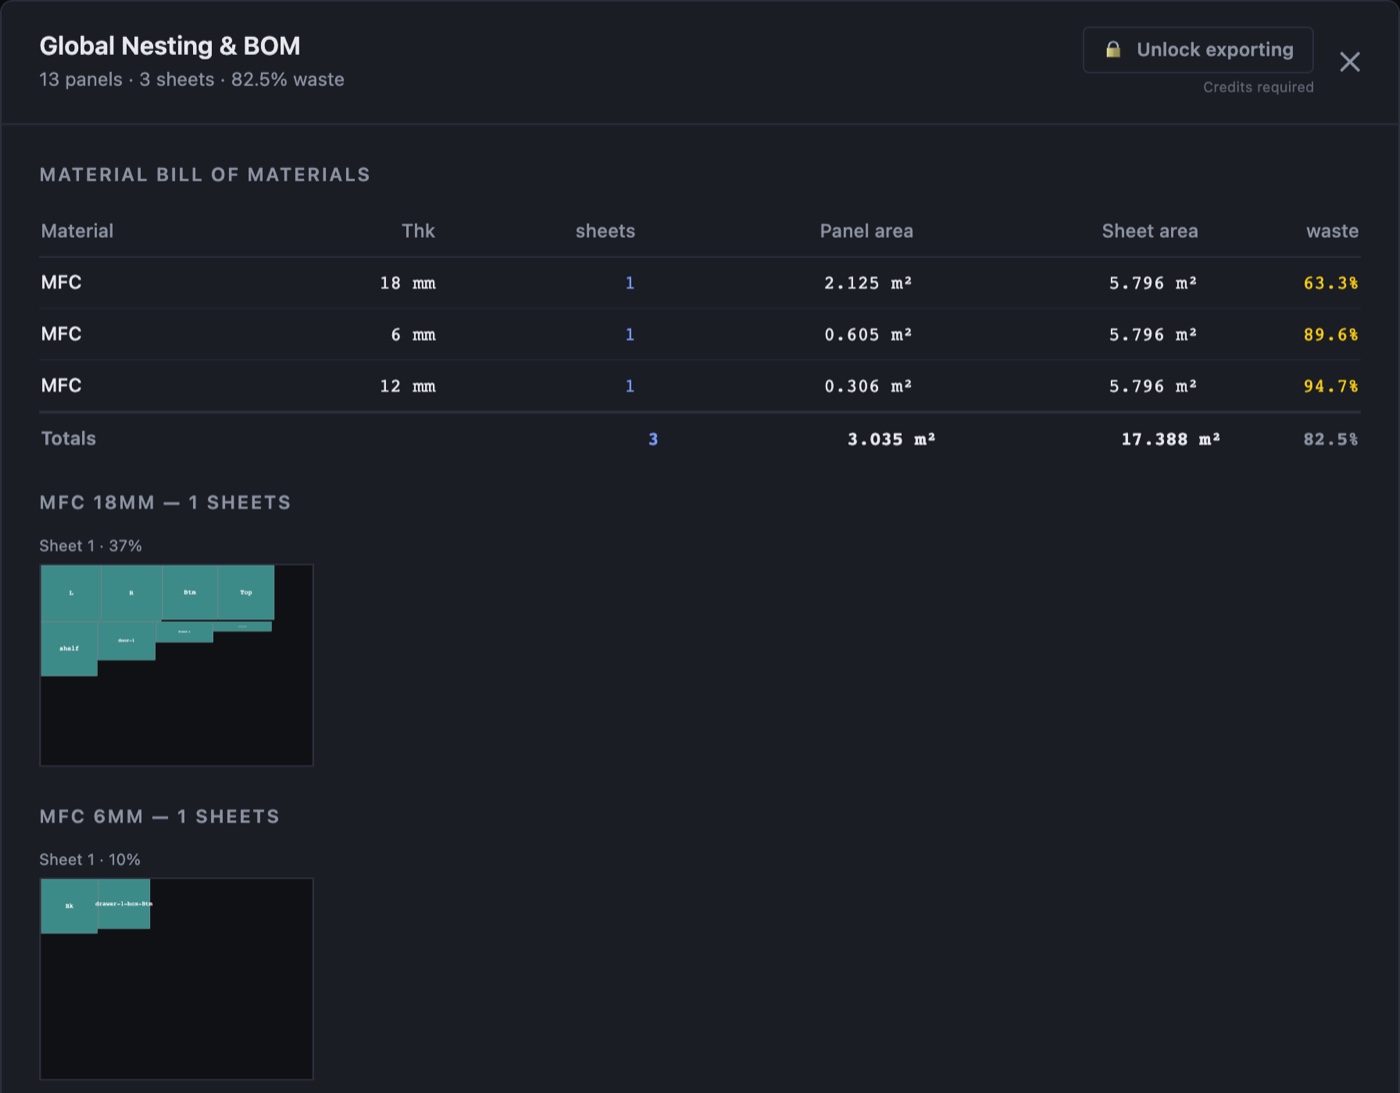Select the shelf panel in the nesting layout
This screenshot has height=1093, width=1400.
(x=69, y=648)
